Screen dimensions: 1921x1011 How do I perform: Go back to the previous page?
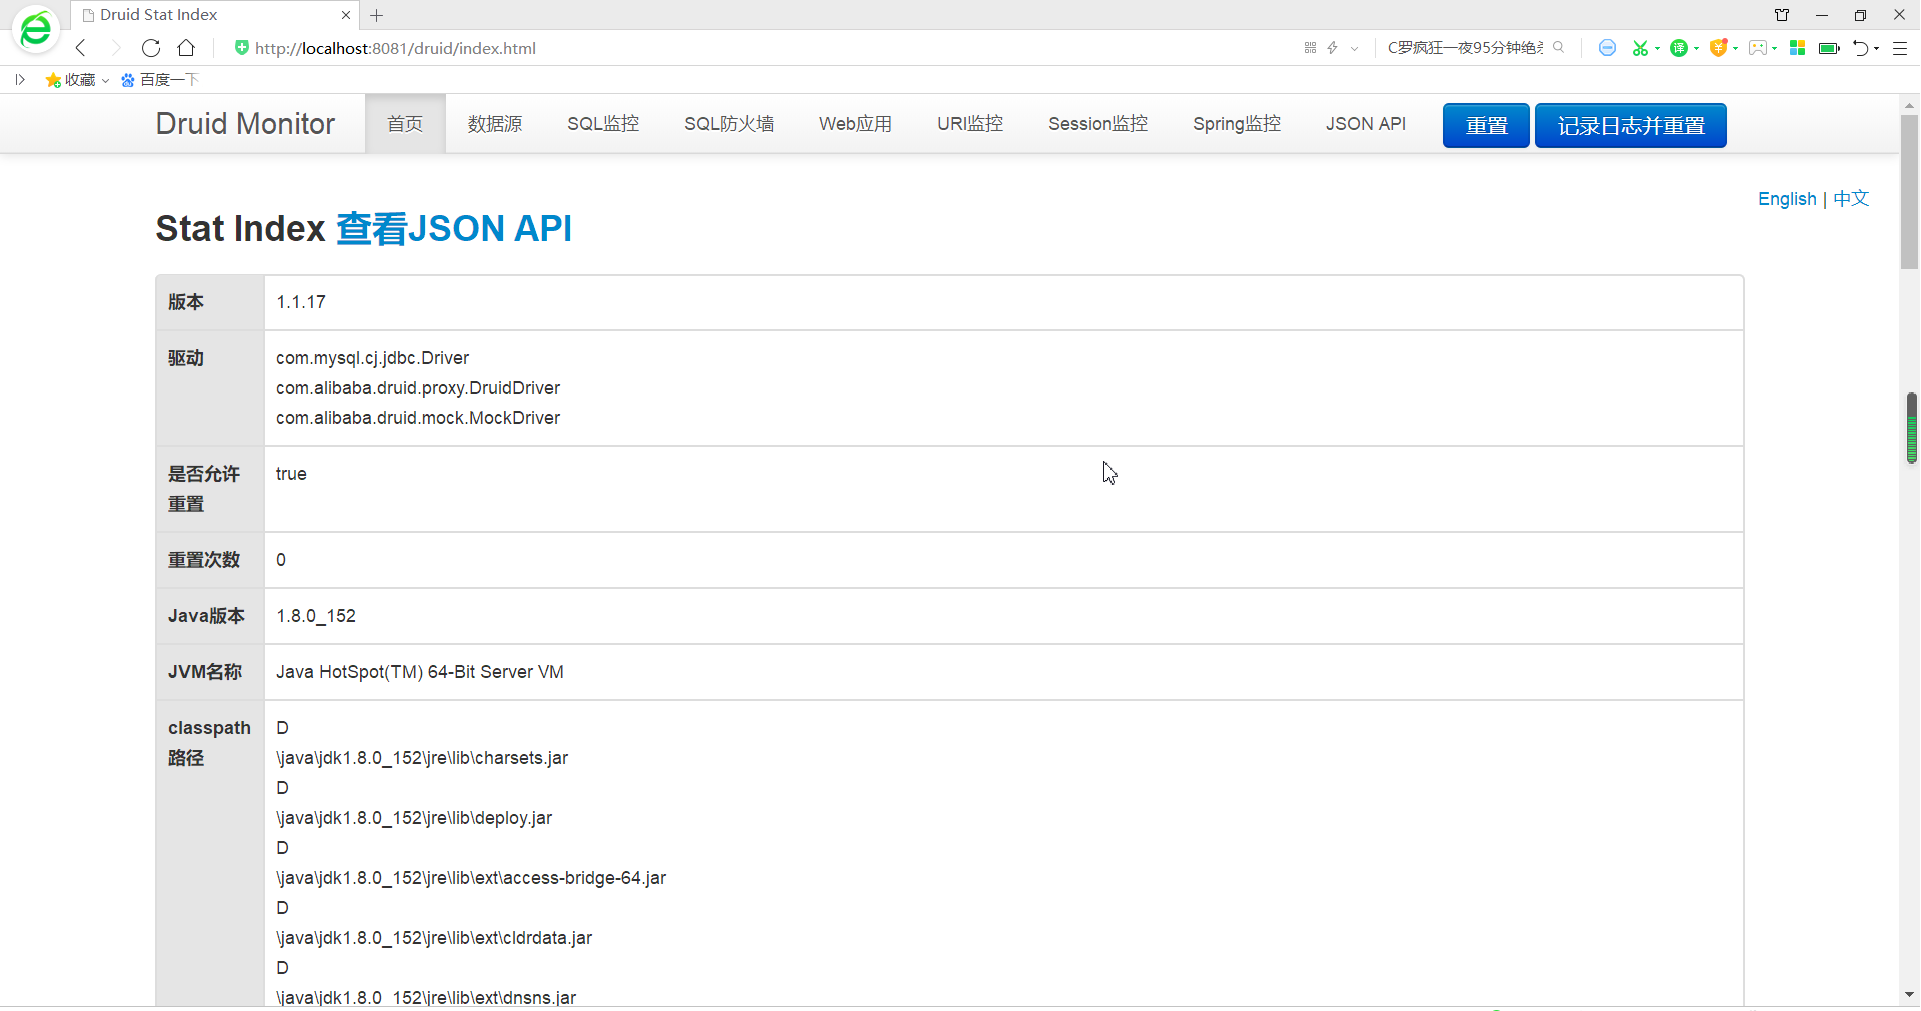coord(81,48)
